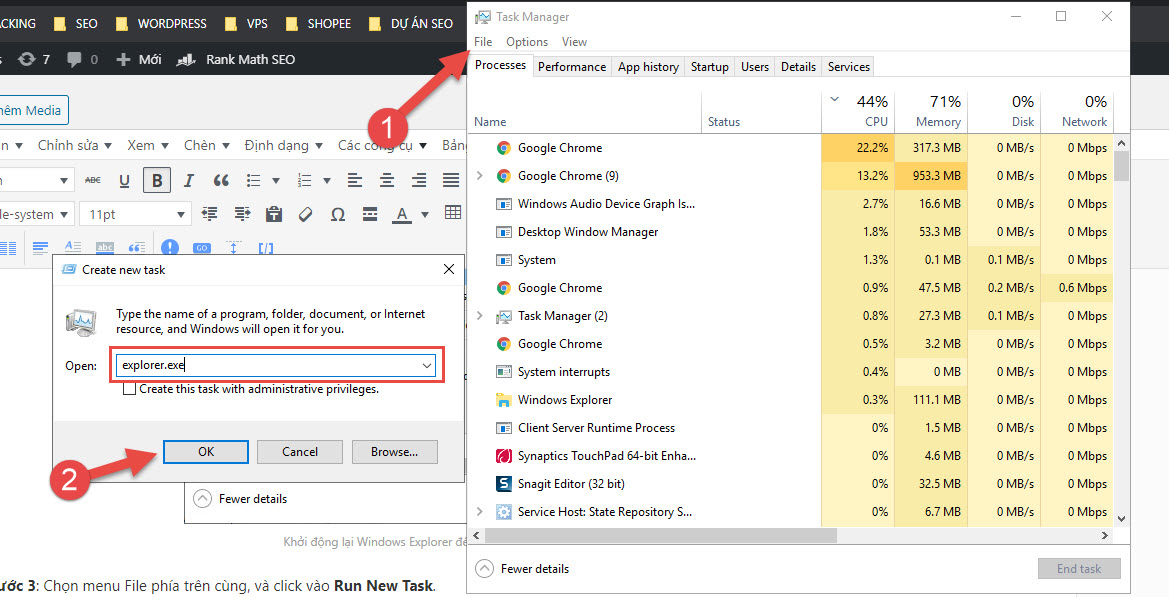Image resolution: width=1169 pixels, height=597 pixels.
Task: Click the table grid icon
Action: pyautogui.click(x=453, y=213)
